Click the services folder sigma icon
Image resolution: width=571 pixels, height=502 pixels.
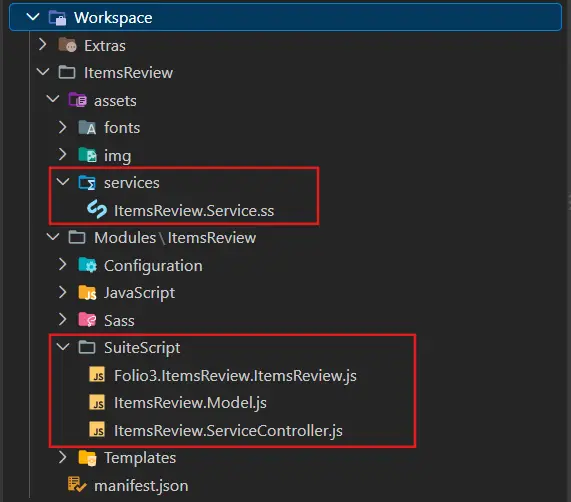pyautogui.click(x=87, y=182)
